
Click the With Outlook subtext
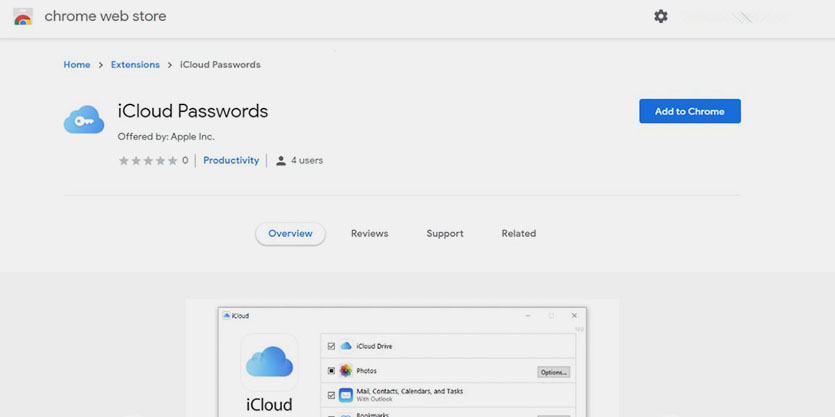[374, 399]
